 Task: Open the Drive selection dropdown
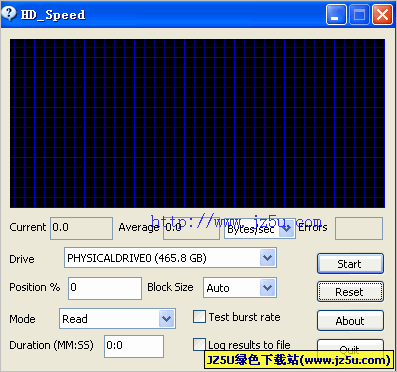pos(170,258)
